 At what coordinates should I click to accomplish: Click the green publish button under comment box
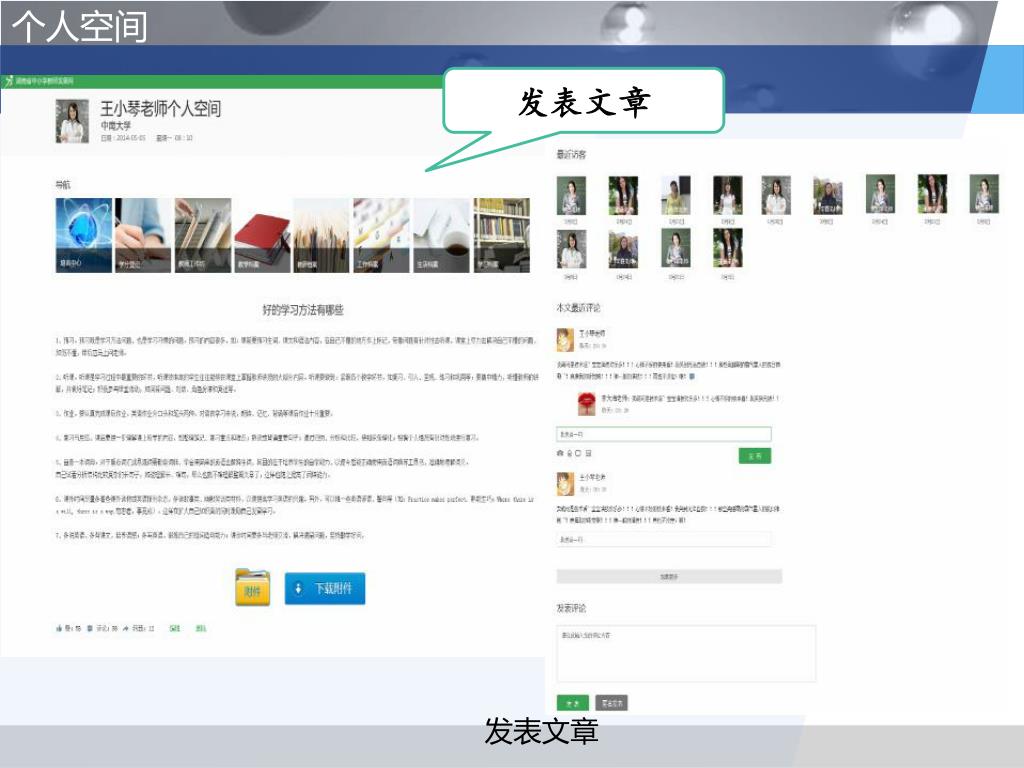[573, 703]
